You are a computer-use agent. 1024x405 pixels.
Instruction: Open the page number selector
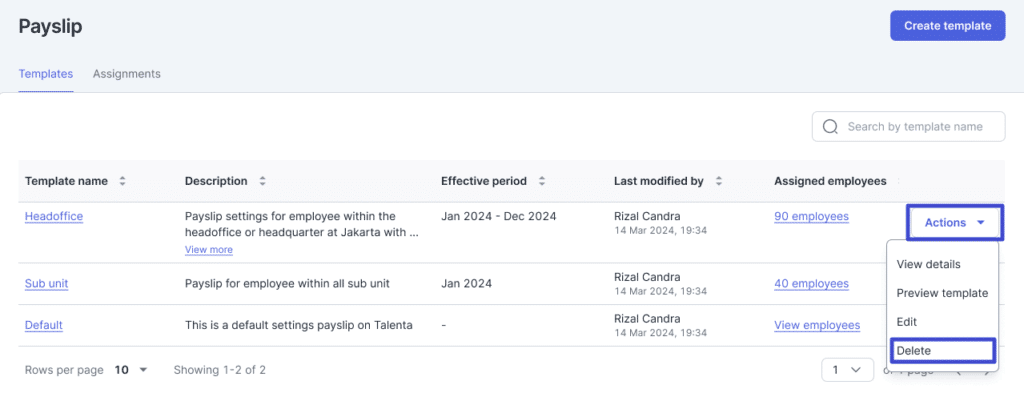[846, 370]
